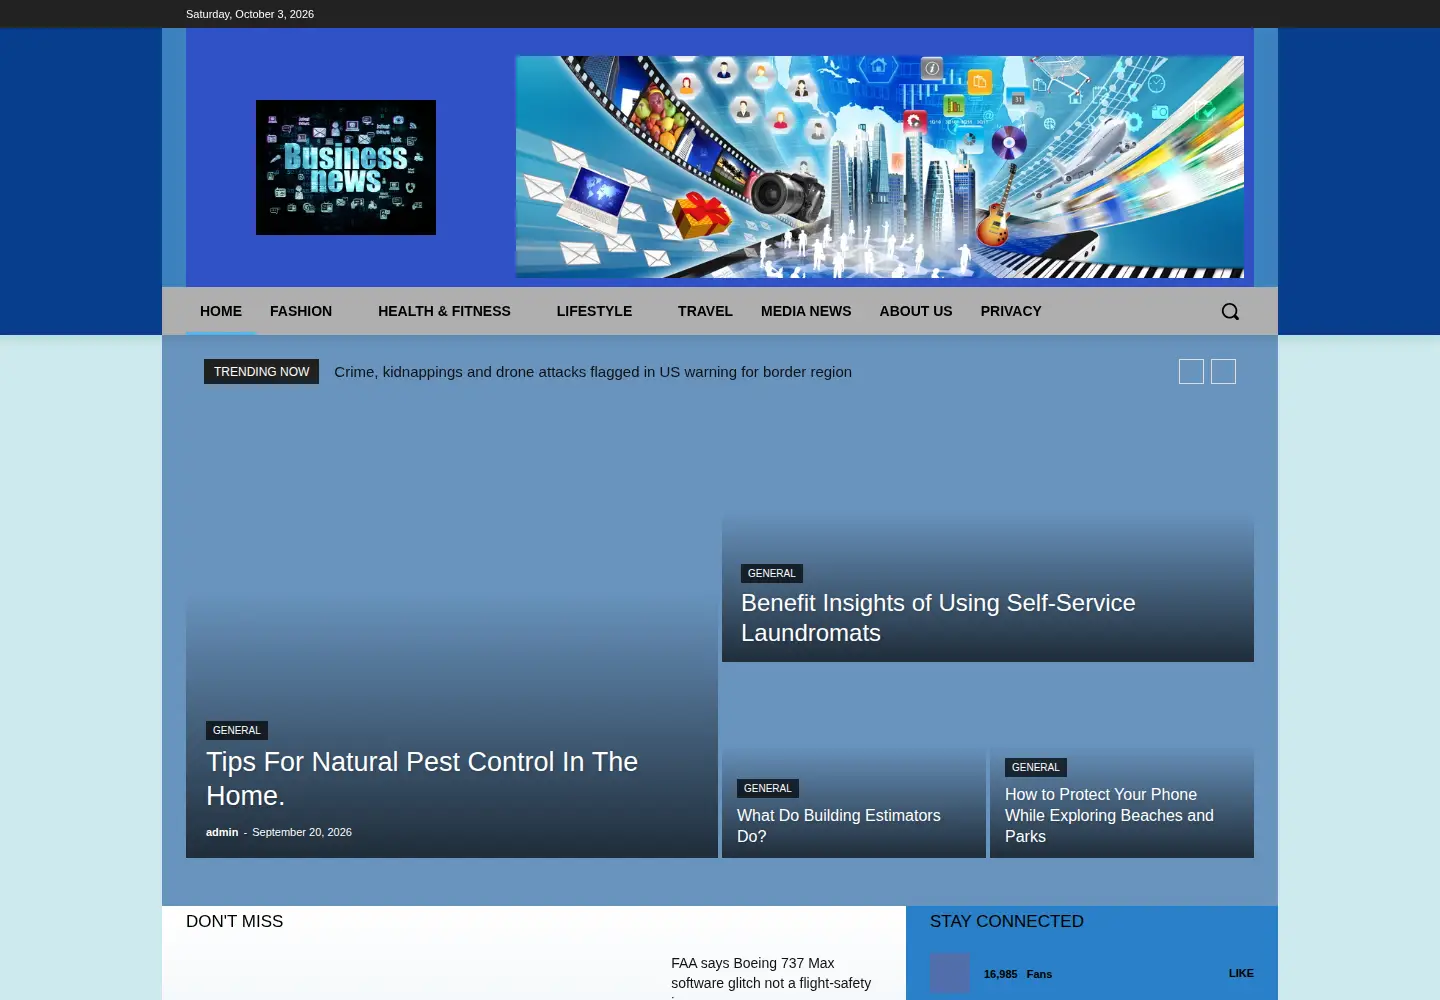Open Lifestyle menu
Screen dimensions: 1440x1000
(x=594, y=311)
